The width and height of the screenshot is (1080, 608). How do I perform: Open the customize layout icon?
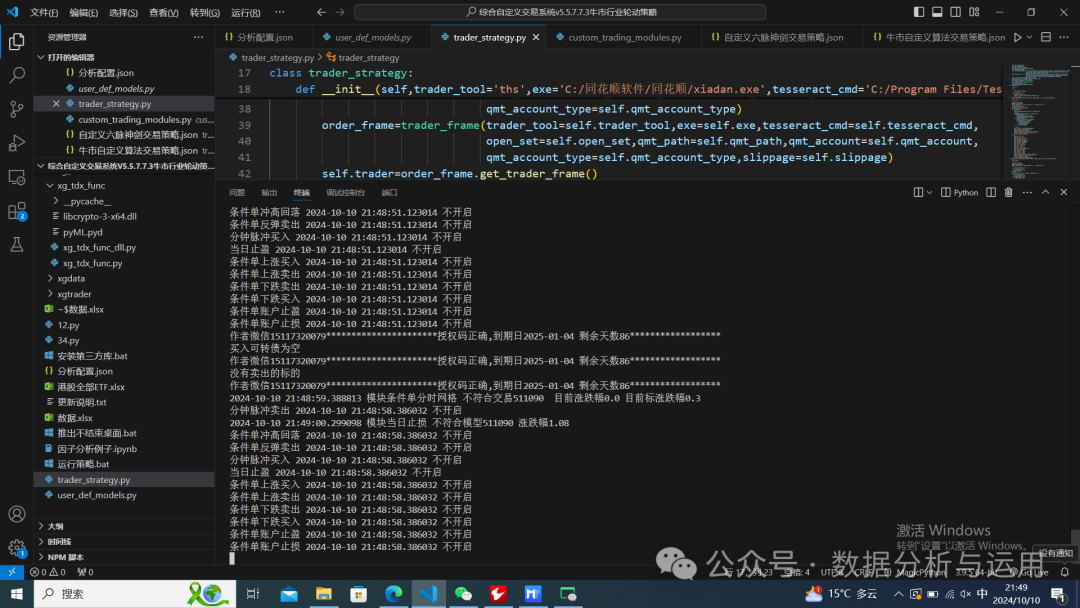pyautogui.click(x=975, y=12)
